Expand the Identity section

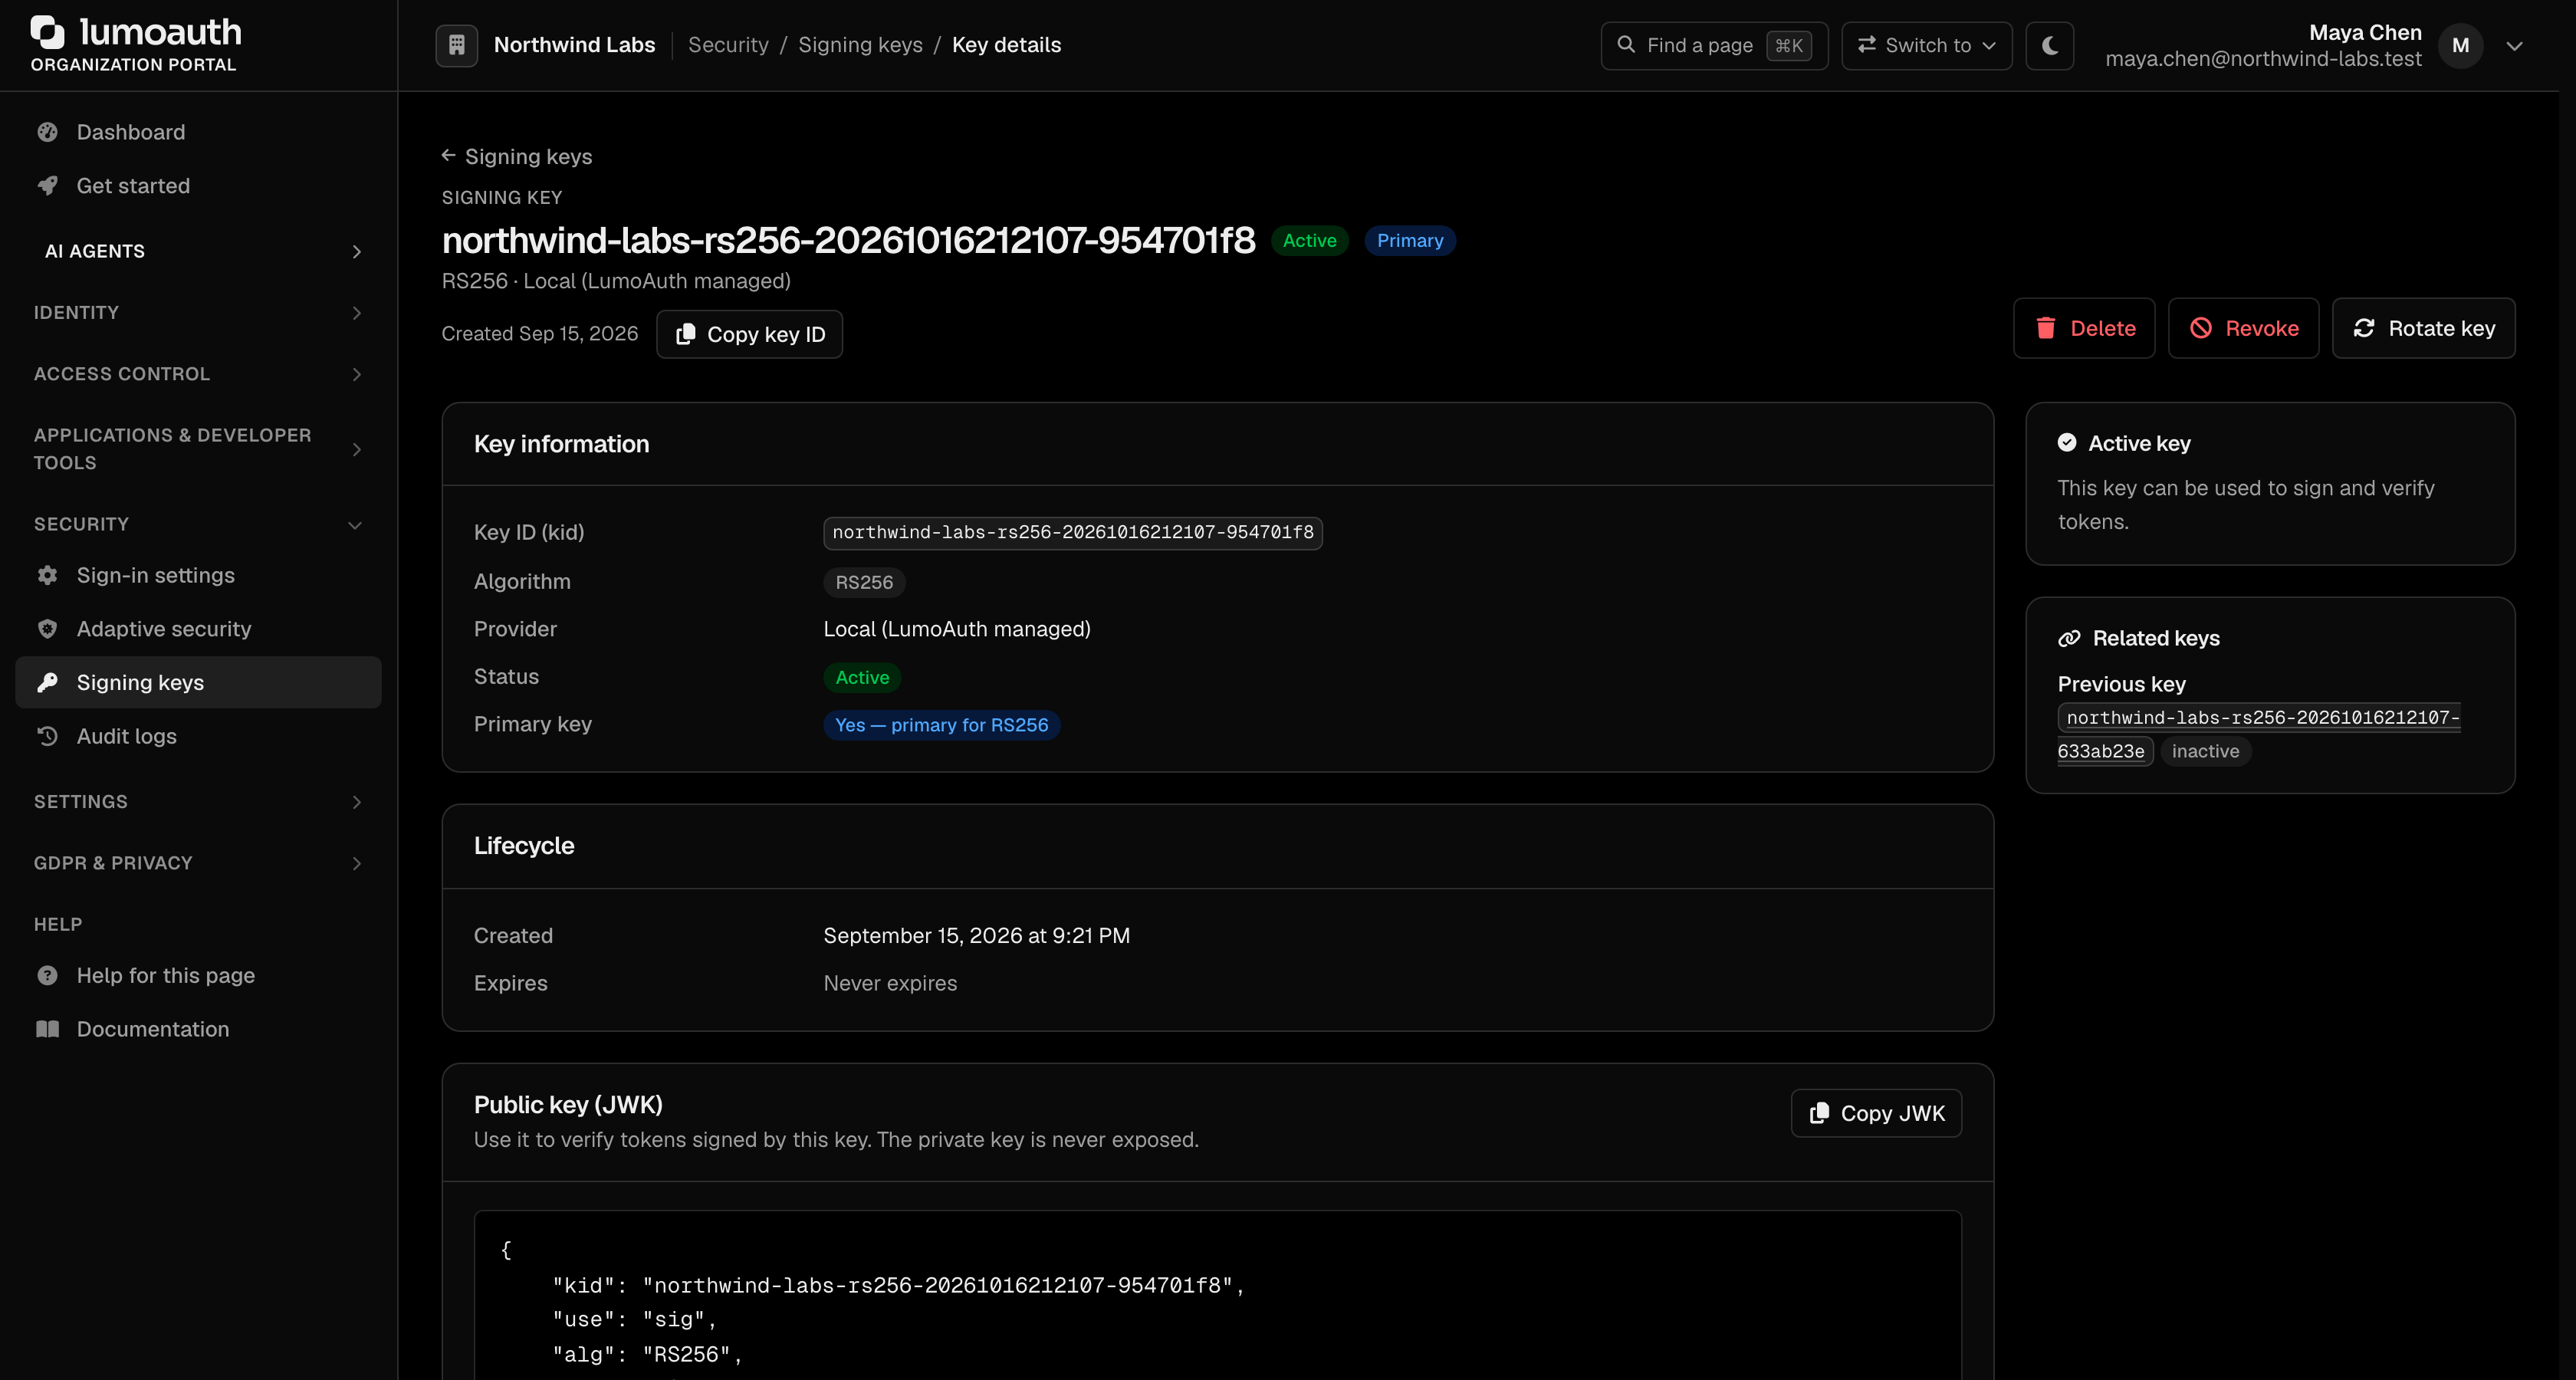tap(198, 313)
